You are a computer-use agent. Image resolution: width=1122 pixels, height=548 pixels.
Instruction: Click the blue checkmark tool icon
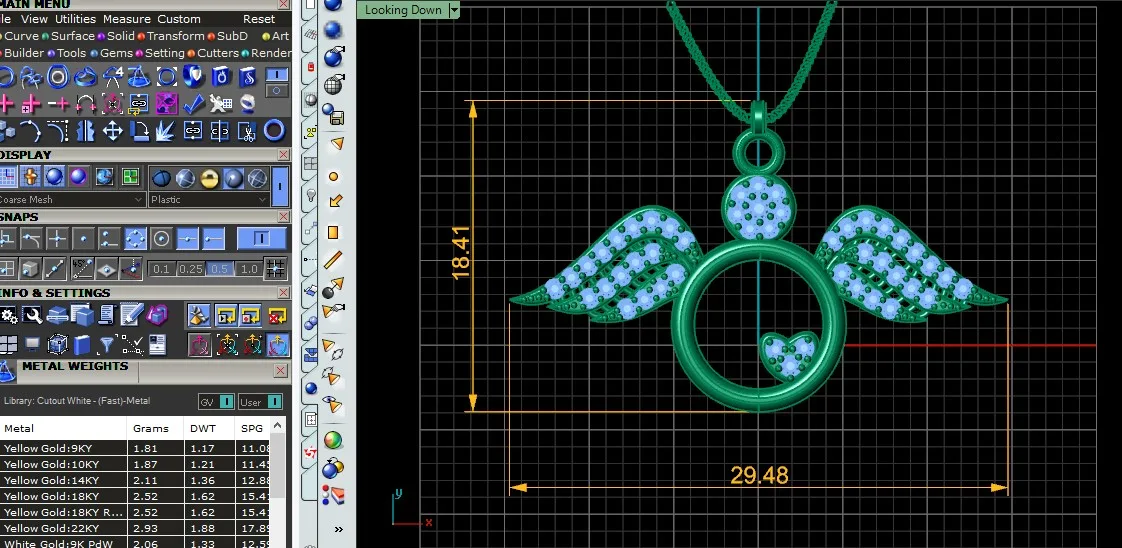[x=193, y=104]
